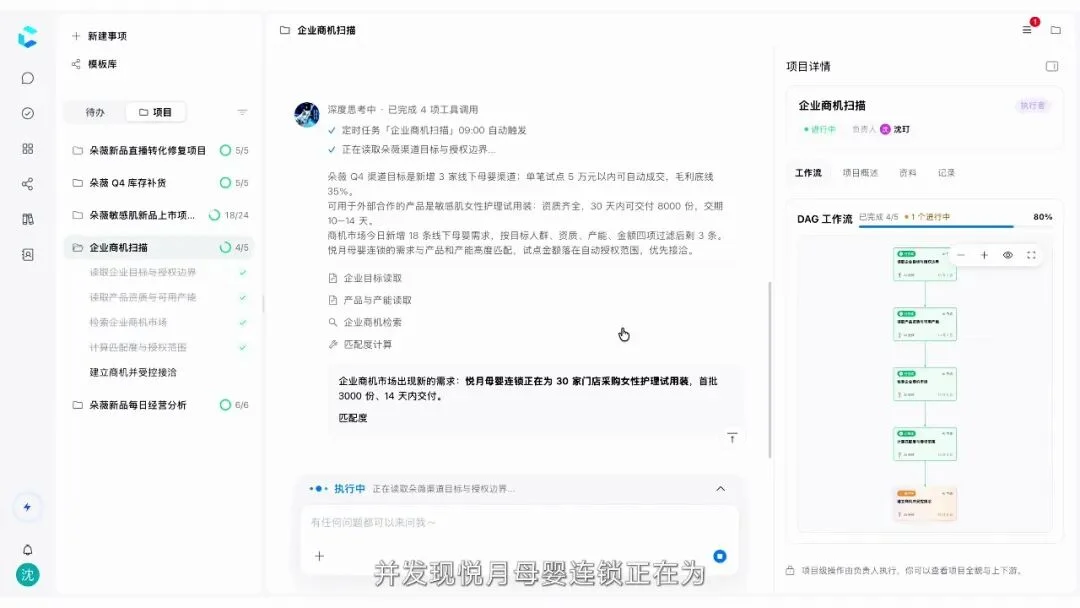The height and width of the screenshot is (608, 1080).
Task: Select the fourth green DAG node
Action: tap(925, 444)
